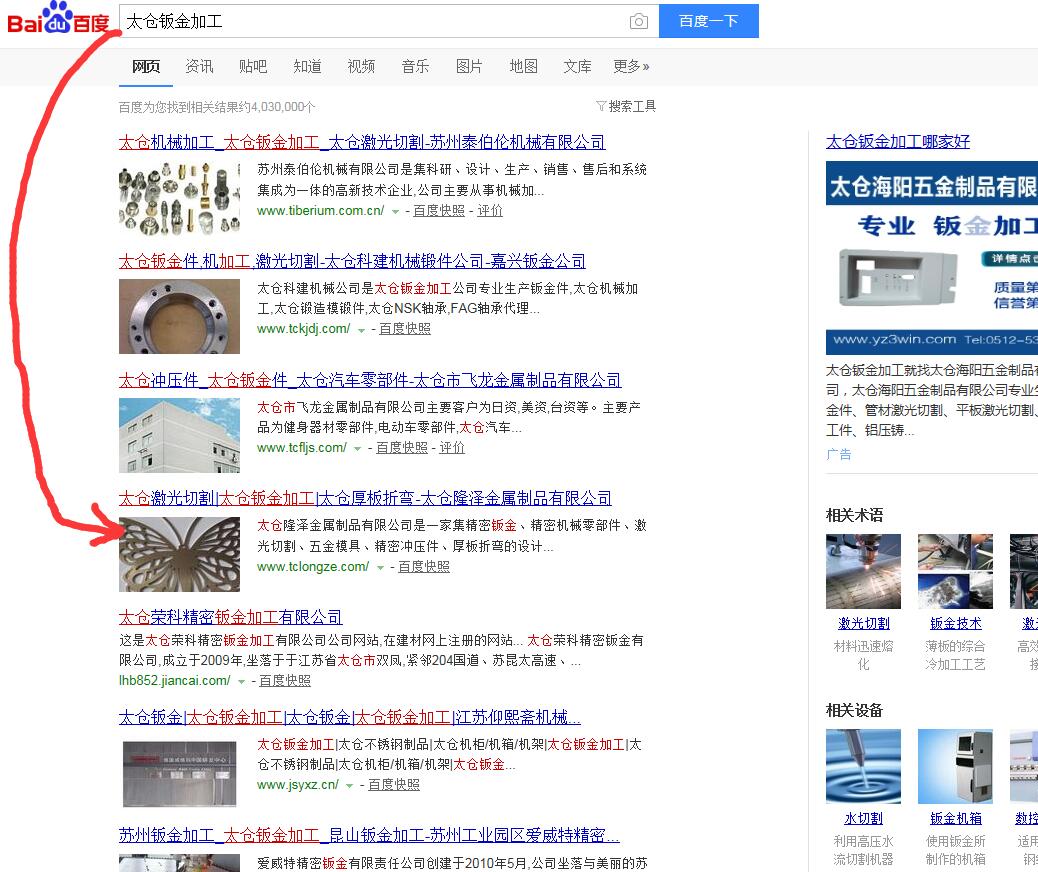Click the 钣金机箱 cabinet image
This screenshot has width=1038, height=872.
tap(955, 766)
